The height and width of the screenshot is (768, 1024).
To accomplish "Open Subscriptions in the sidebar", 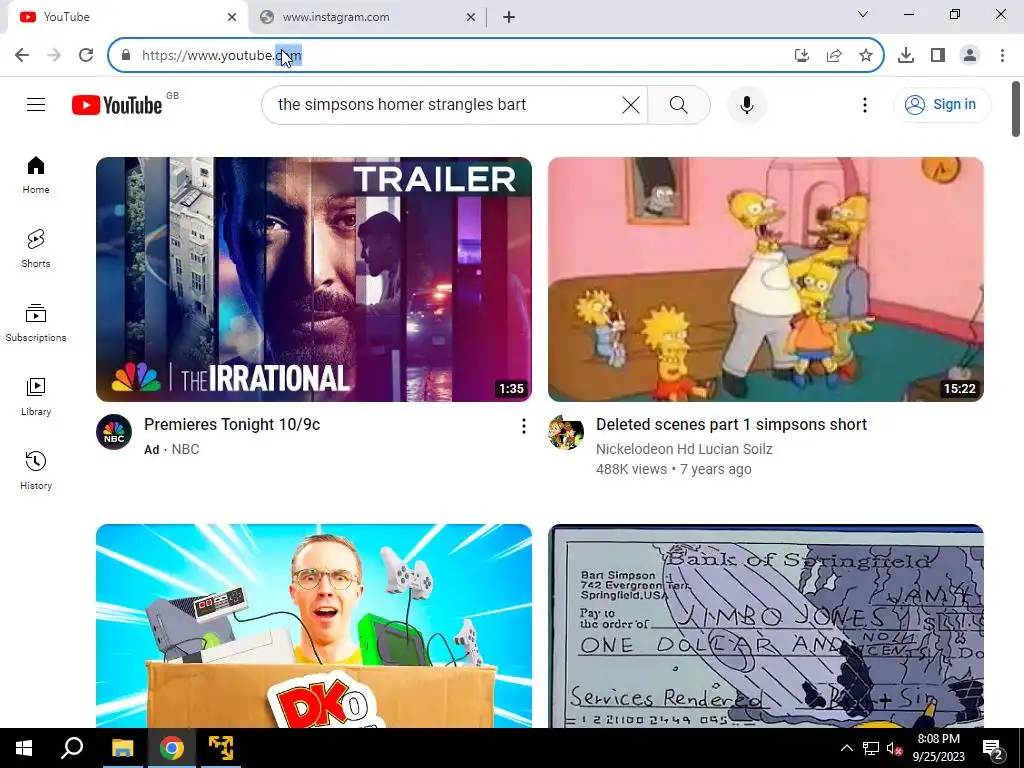I will (x=36, y=323).
